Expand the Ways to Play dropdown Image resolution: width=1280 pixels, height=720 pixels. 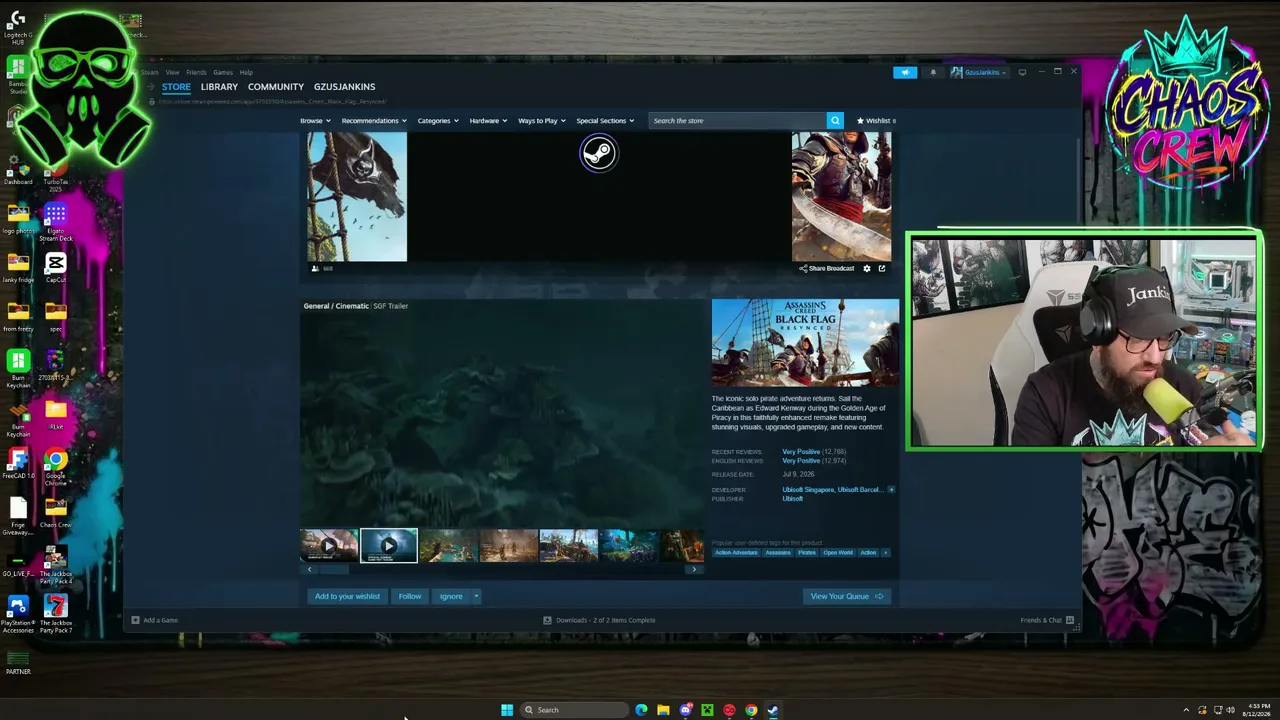[x=542, y=121]
